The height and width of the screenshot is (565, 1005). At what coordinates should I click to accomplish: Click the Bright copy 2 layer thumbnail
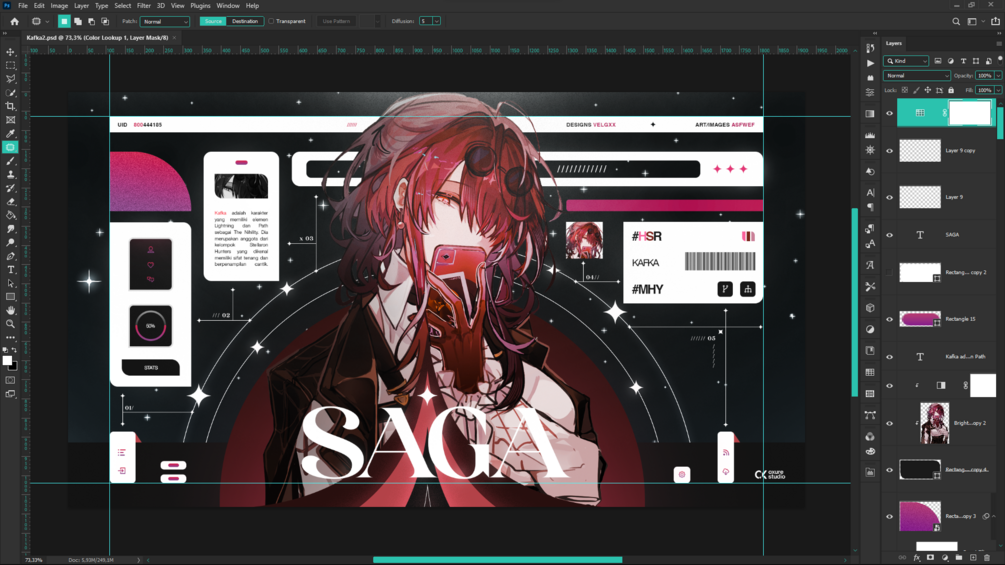[934, 423]
